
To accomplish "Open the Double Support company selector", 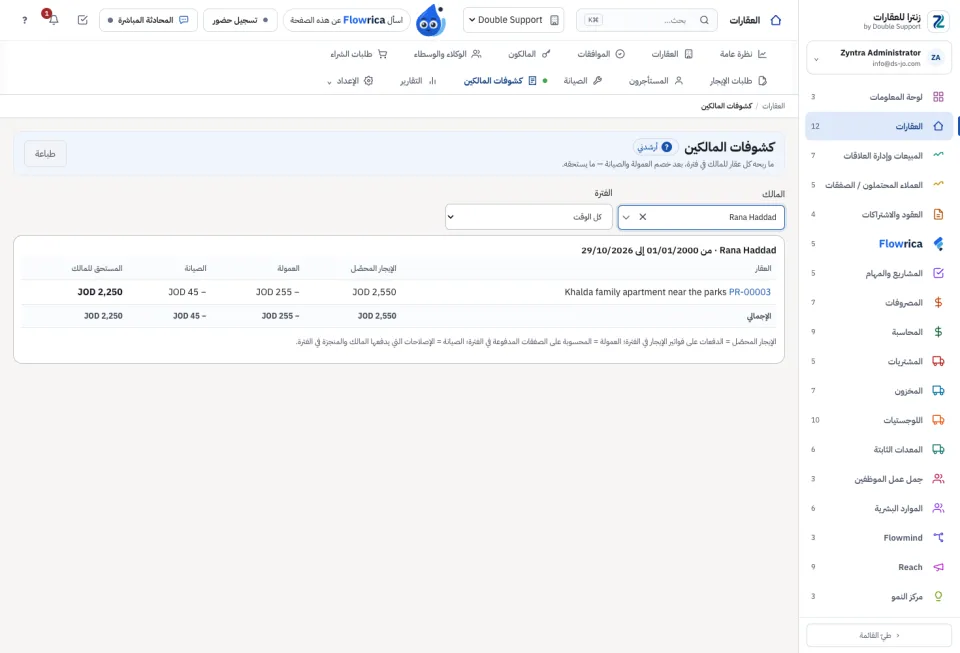I will pos(513,20).
